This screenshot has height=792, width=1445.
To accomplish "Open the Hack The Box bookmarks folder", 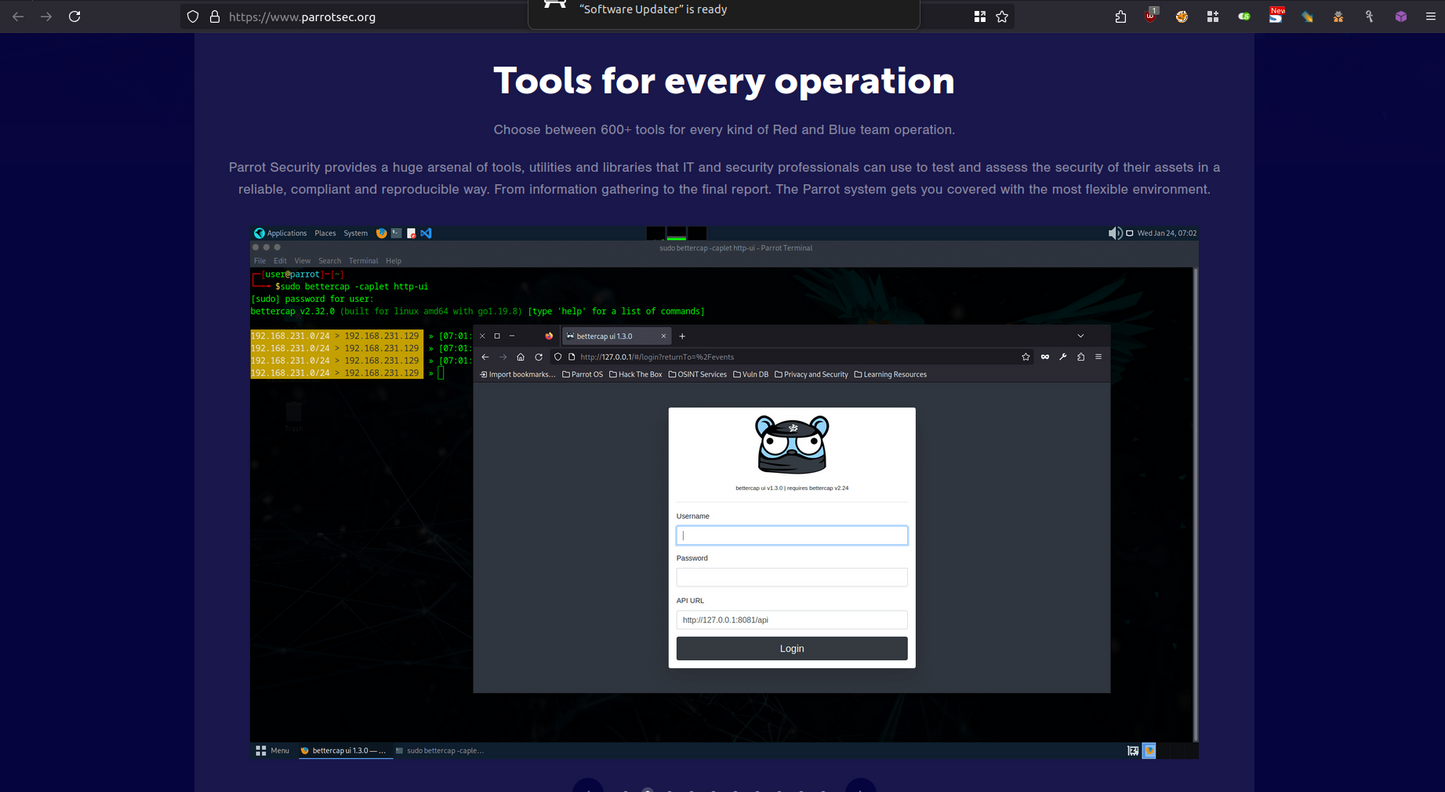I will 636,375.
